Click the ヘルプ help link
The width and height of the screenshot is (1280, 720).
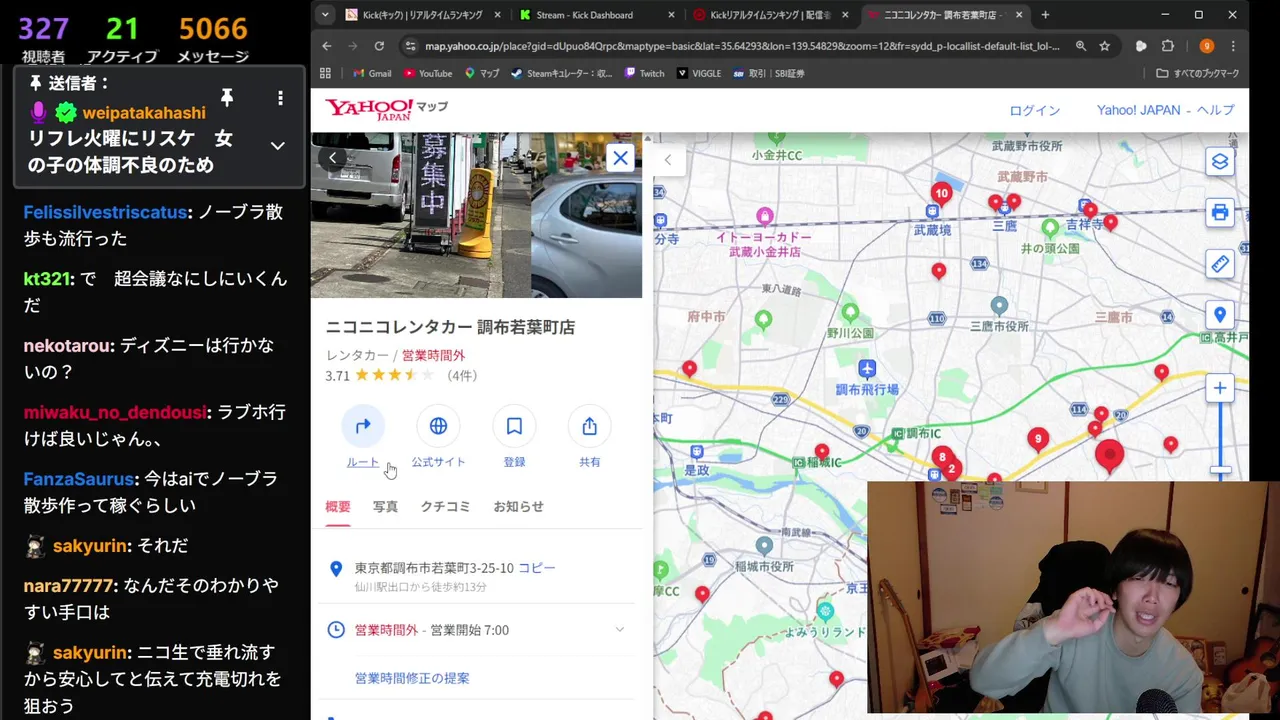click(1216, 110)
